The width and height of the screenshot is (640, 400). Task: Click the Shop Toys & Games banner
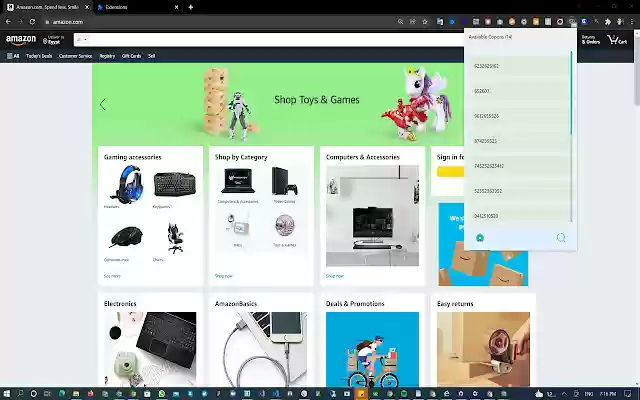317,100
